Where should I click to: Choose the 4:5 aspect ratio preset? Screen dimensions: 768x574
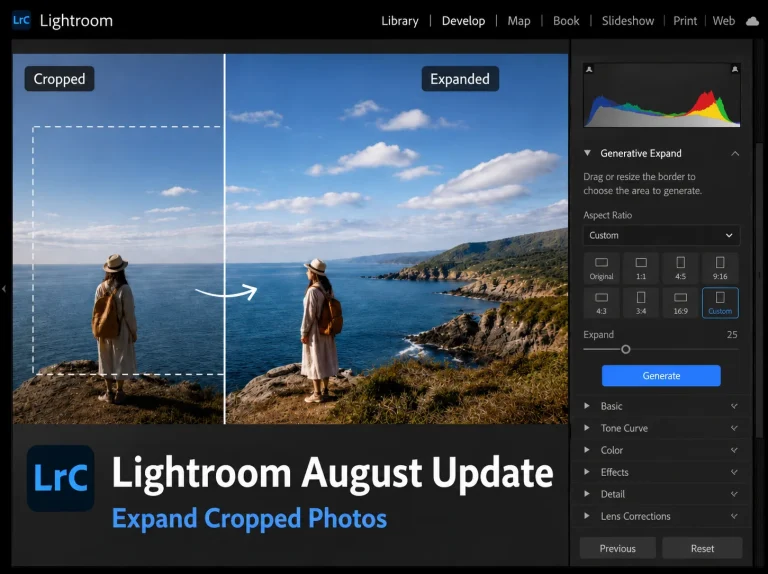[680, 268]
